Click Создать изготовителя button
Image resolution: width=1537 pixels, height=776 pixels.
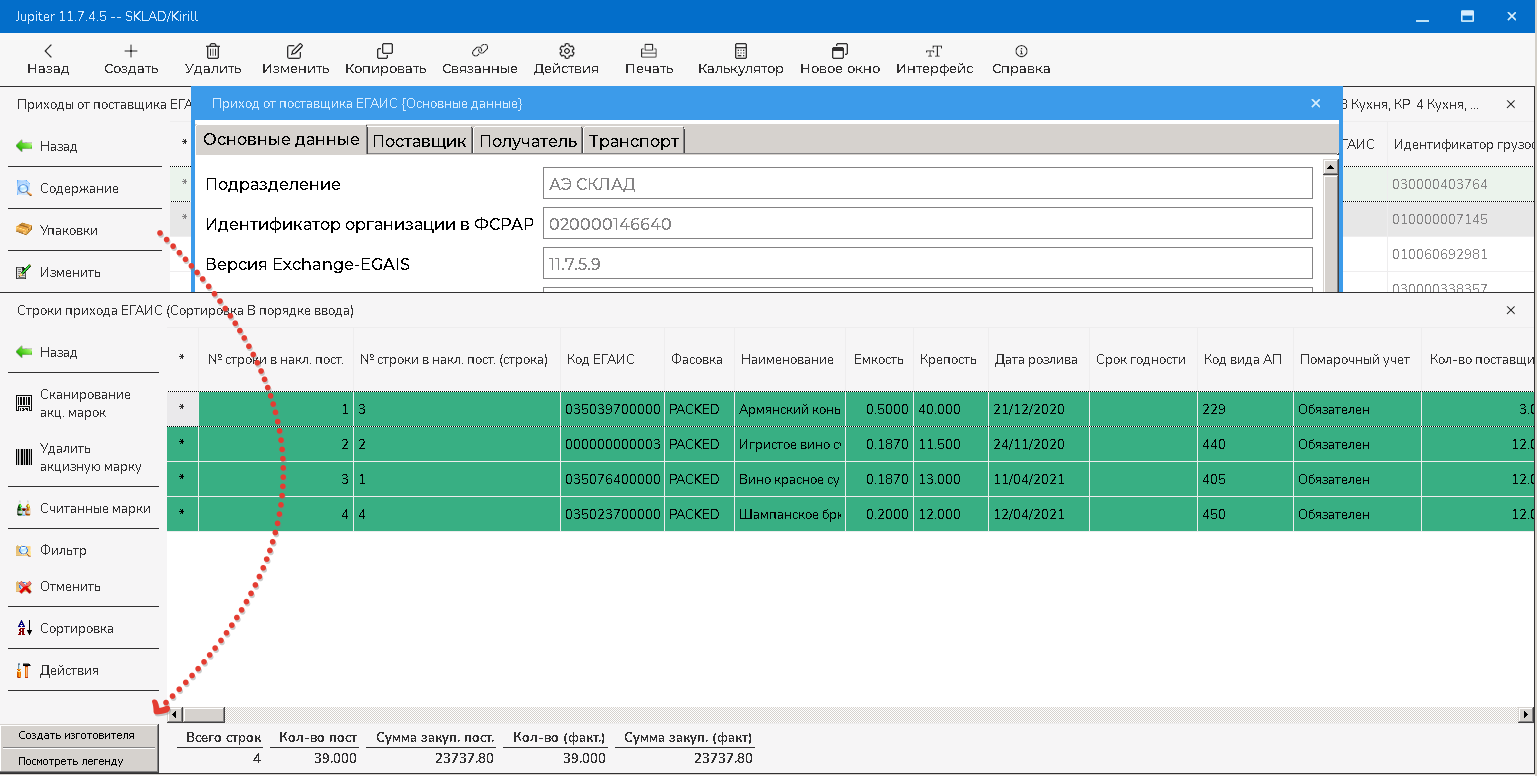pyautogui.click(x=77, y=735)
